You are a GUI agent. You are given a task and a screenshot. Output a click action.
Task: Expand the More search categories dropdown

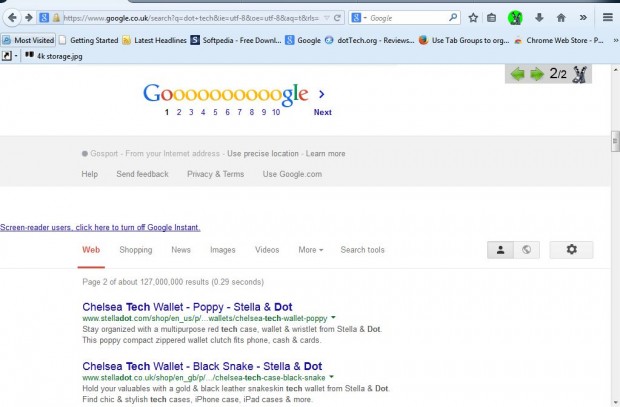[x=311, y=250]
